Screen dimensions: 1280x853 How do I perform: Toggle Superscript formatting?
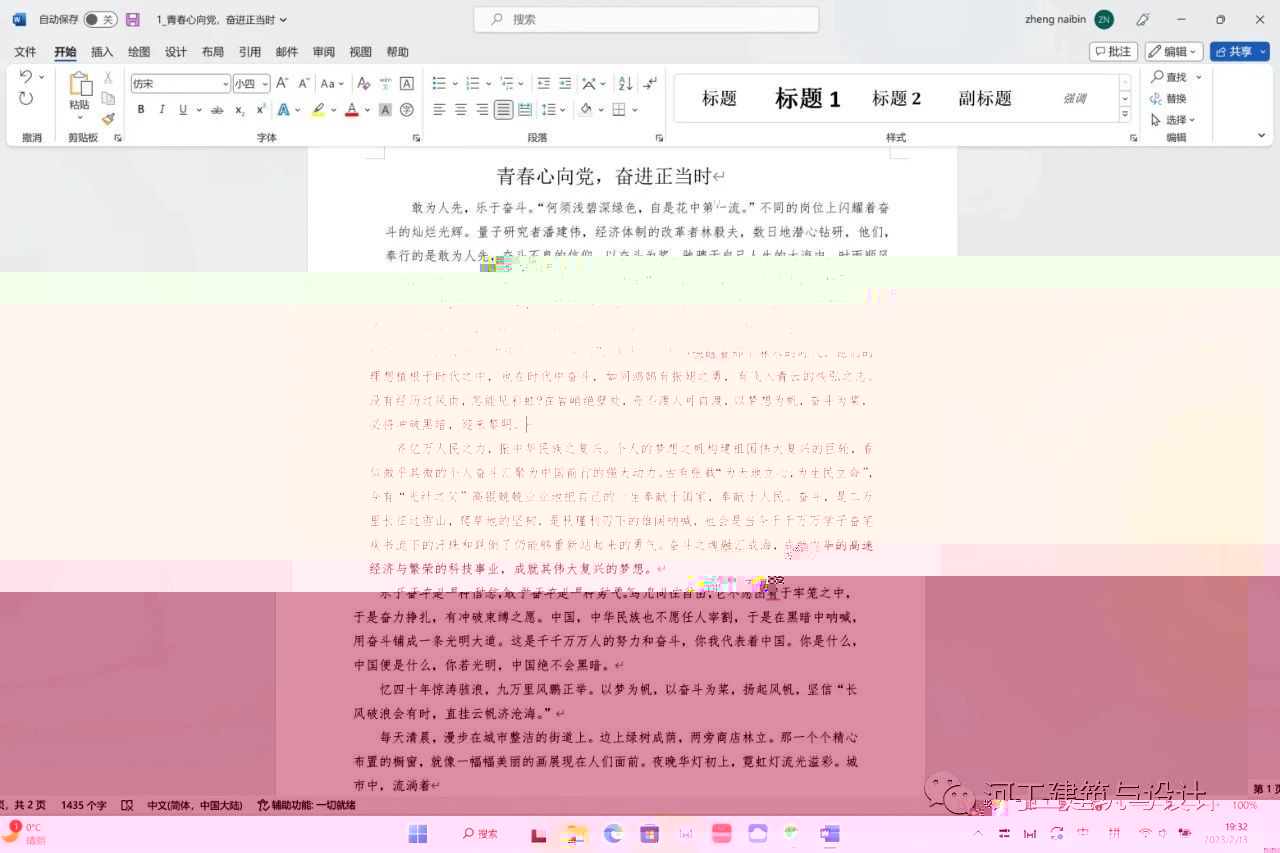[x=261, y=110]
